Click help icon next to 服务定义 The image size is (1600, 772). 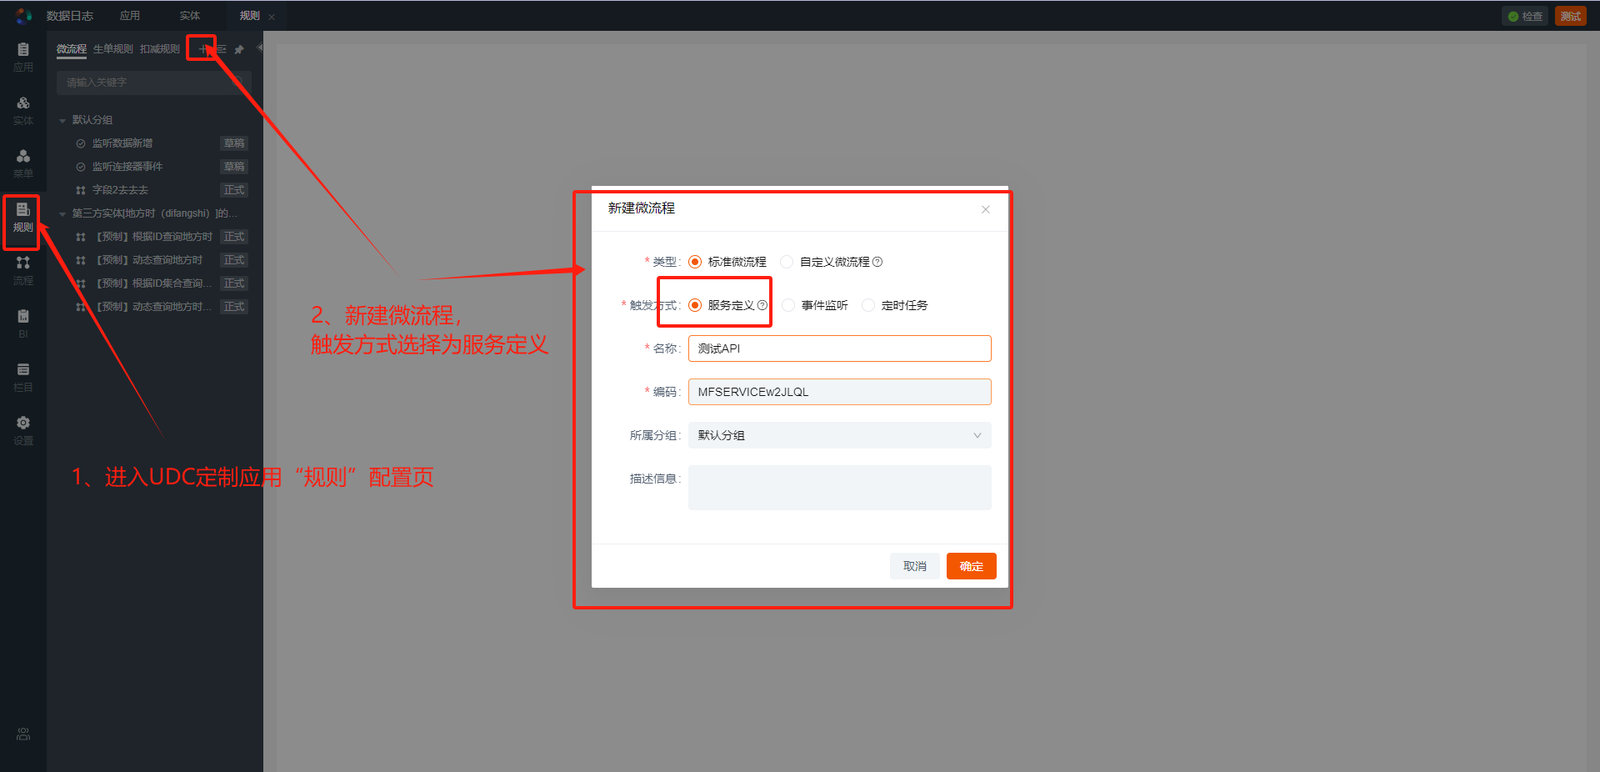pos(762,305)
